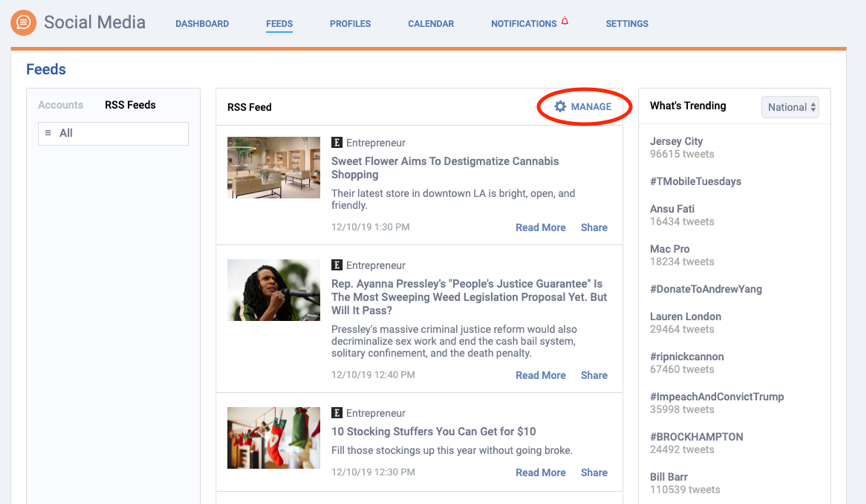The height and width of the screenshot is (504, 866).
Task: Click the notifications bell icon
Action: (564, 21)
